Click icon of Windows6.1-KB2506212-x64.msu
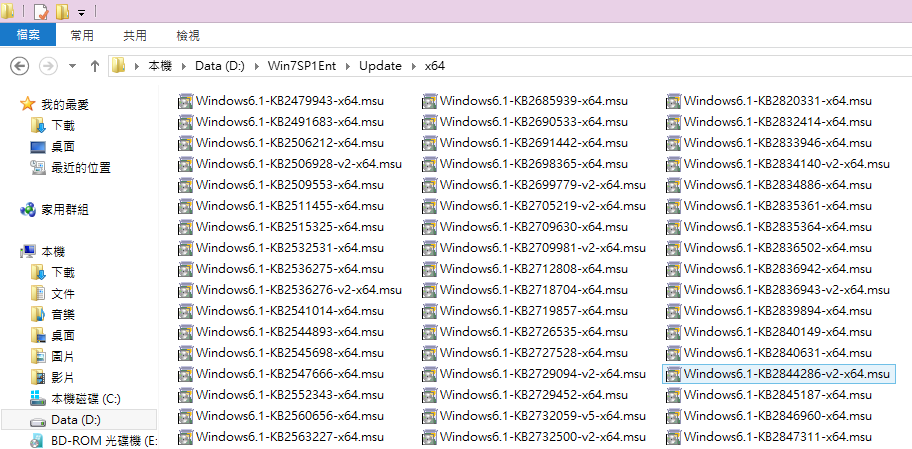 tap(186, 143)
